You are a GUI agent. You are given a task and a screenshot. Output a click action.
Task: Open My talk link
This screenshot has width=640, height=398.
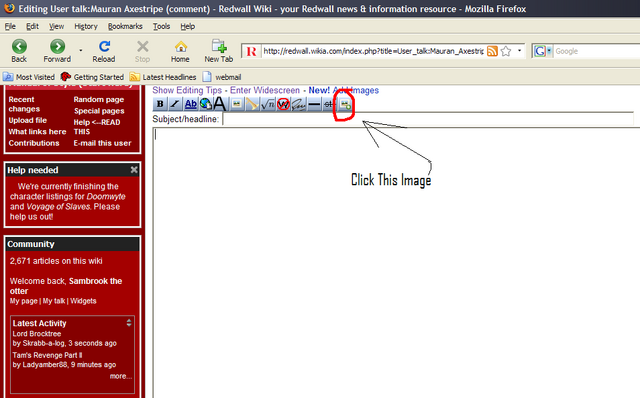point(54,301)
